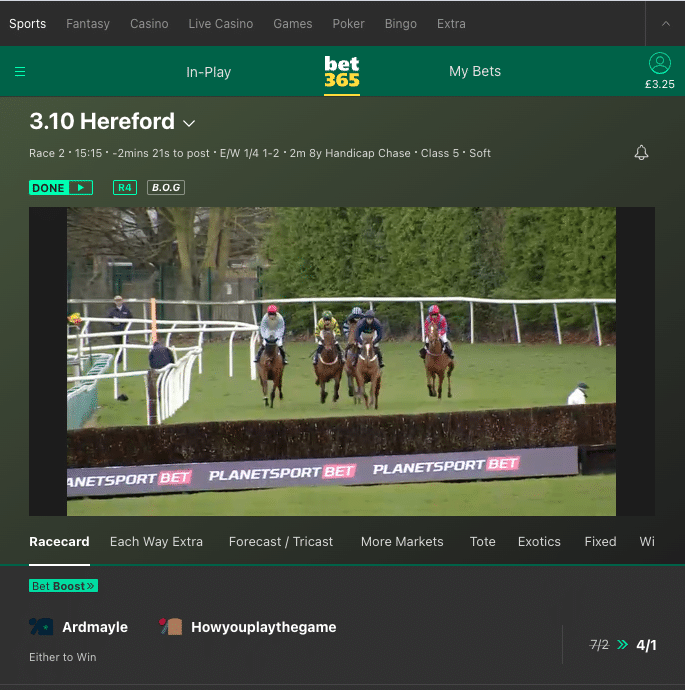Switch to the Each Way Extra tab
The image size is (685, 690).
click(156, 541)
